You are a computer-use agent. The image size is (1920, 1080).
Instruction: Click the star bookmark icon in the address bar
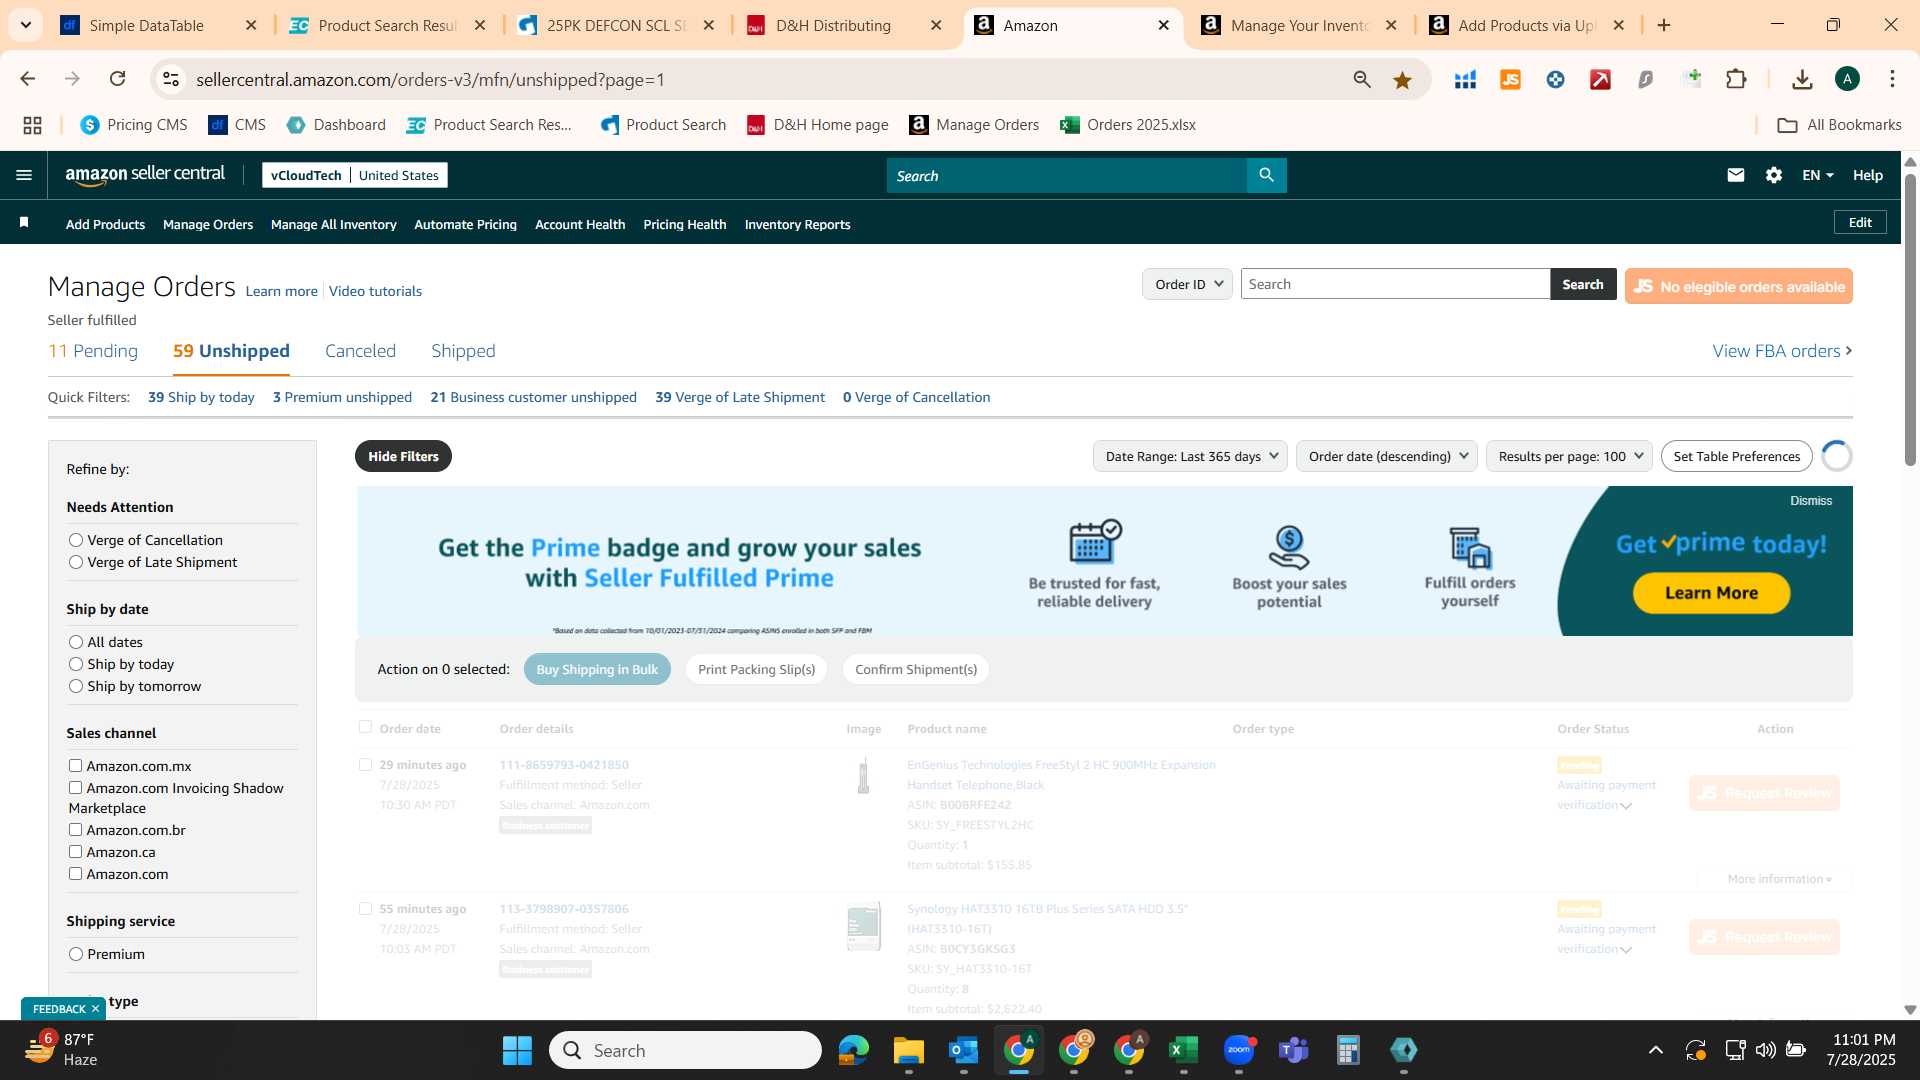point(1402,80)
